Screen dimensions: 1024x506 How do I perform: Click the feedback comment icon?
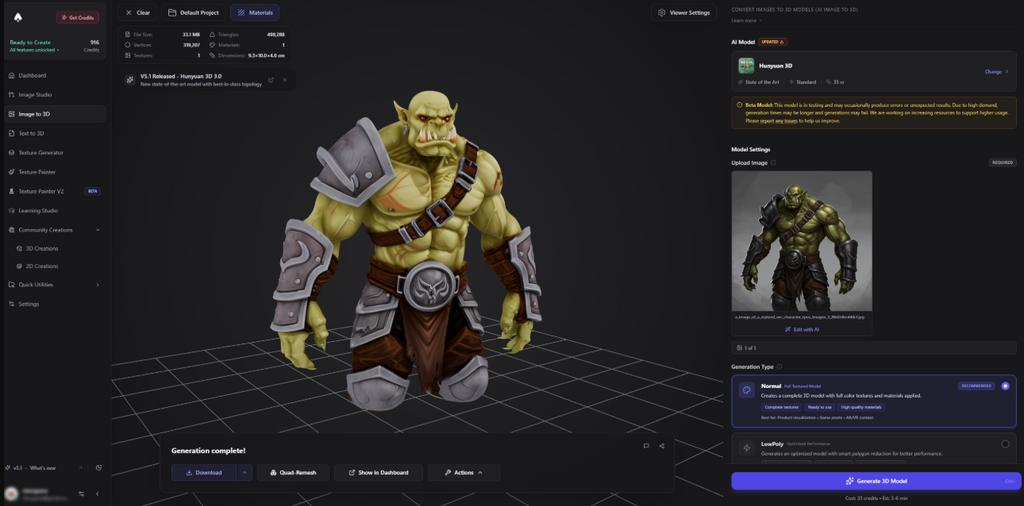pos(646,446)
